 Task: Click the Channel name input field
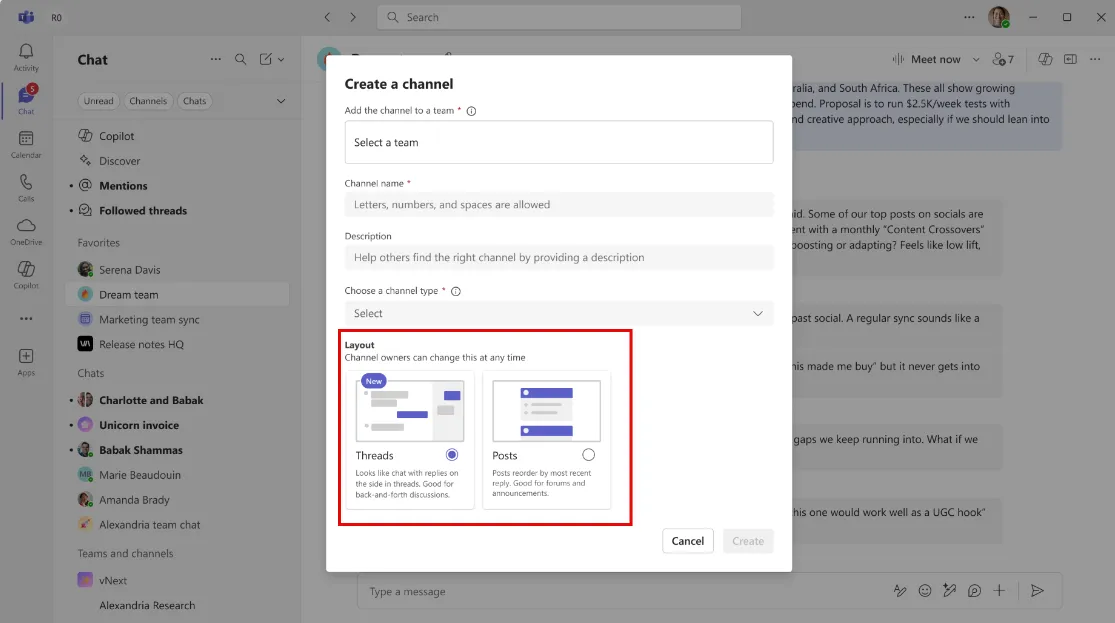[x=558, y=205]
